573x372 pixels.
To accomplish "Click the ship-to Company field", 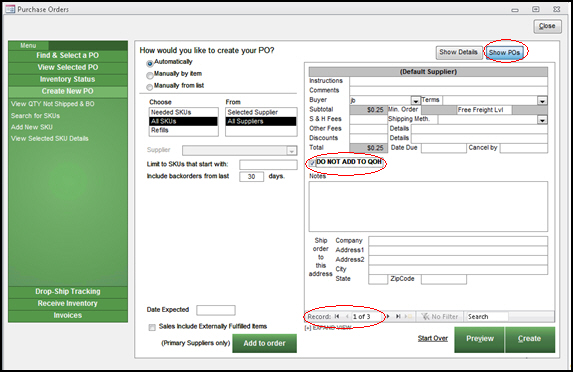I will [x=458, y=241].
